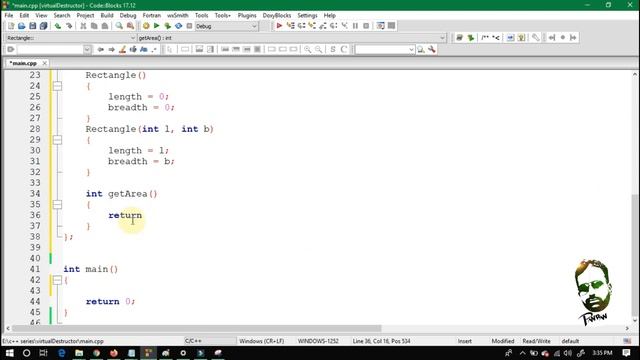The image size is (640, 360).
Task: Toggle the C mode button
Action: 344,49
